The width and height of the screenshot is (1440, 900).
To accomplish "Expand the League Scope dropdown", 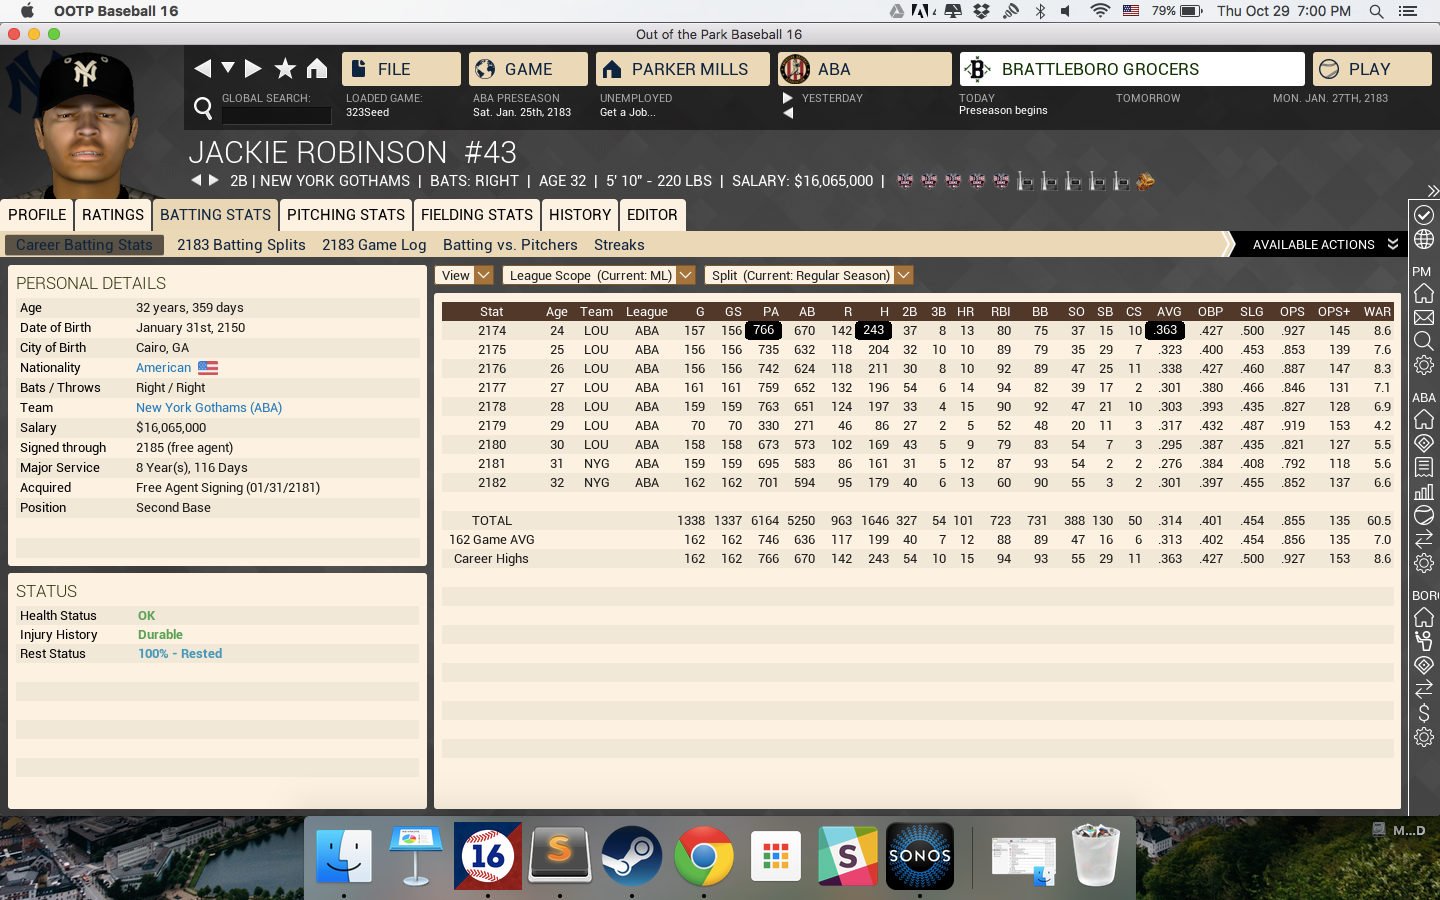I will (598, 275).
